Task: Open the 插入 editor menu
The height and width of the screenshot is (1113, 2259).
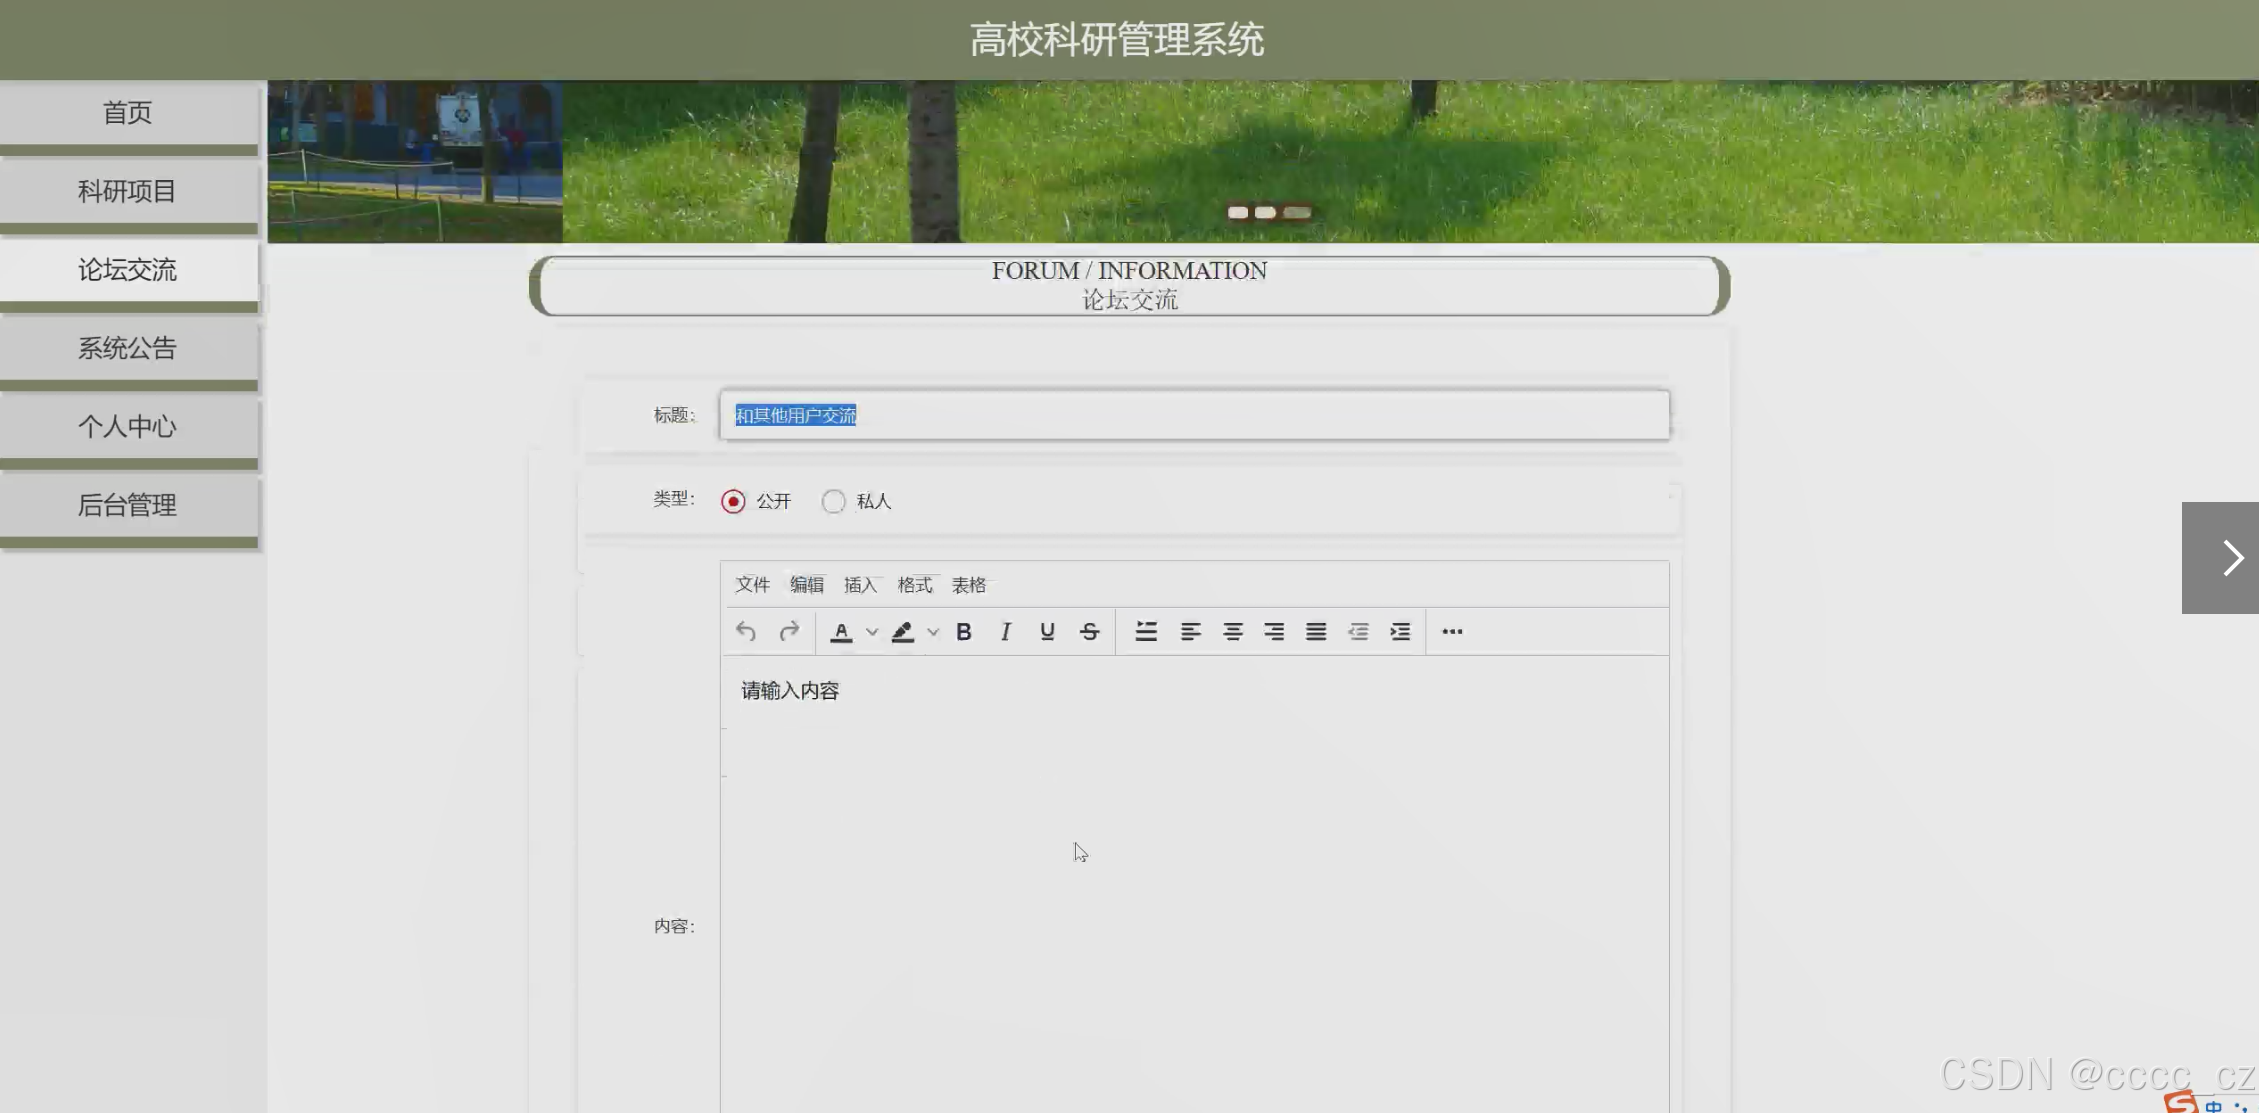Action: [860, 585]
